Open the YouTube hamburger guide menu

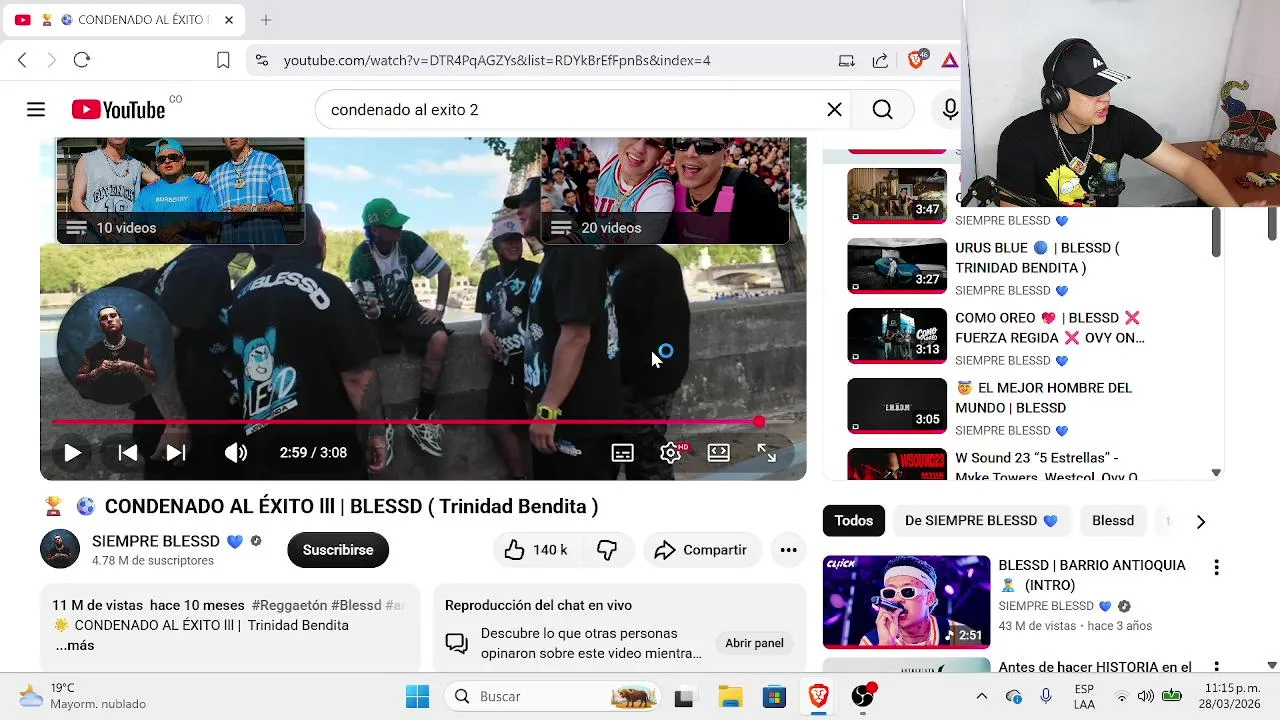(36, 110)
